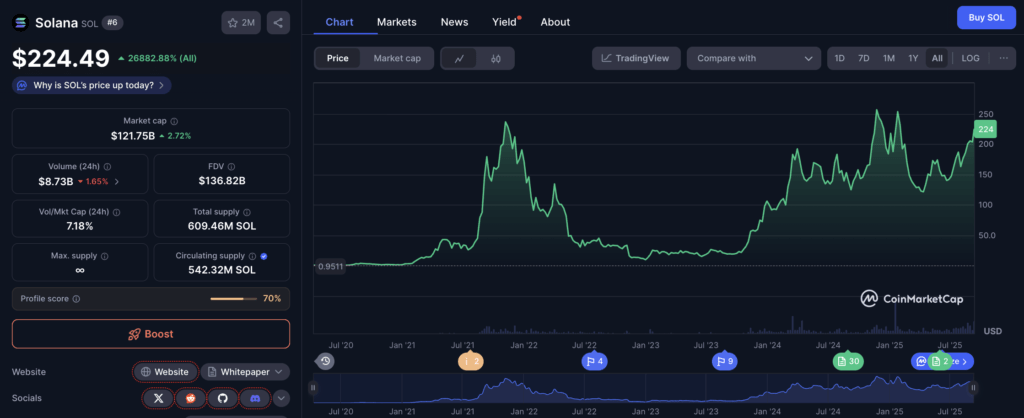1024x418 pixels.
Task: Click the Profile score progress bar
Action: tap(233, 298)
